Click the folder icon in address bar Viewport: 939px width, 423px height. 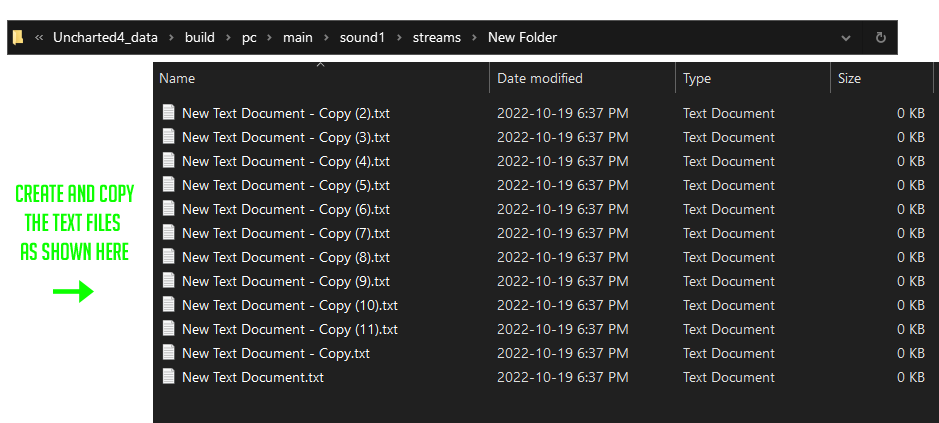[x=18, y=38]
